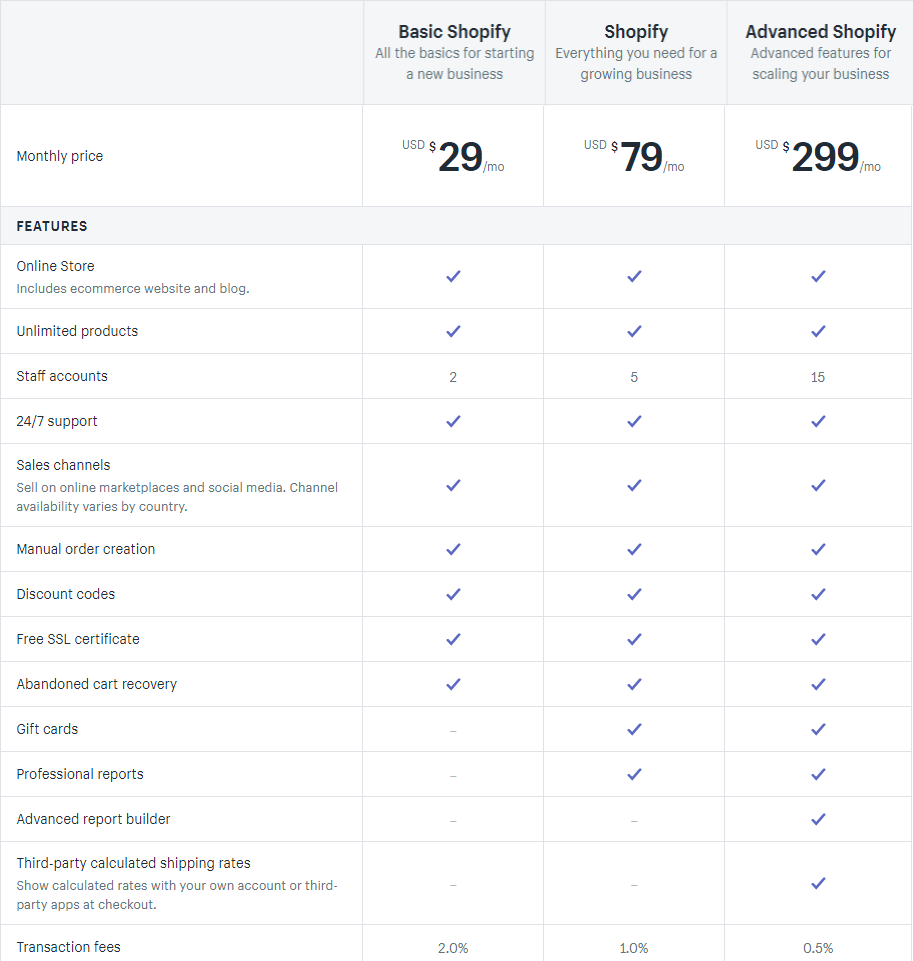Click the Sales channels feature label
The width and height of the screenshot is (913, 961).
63,465
